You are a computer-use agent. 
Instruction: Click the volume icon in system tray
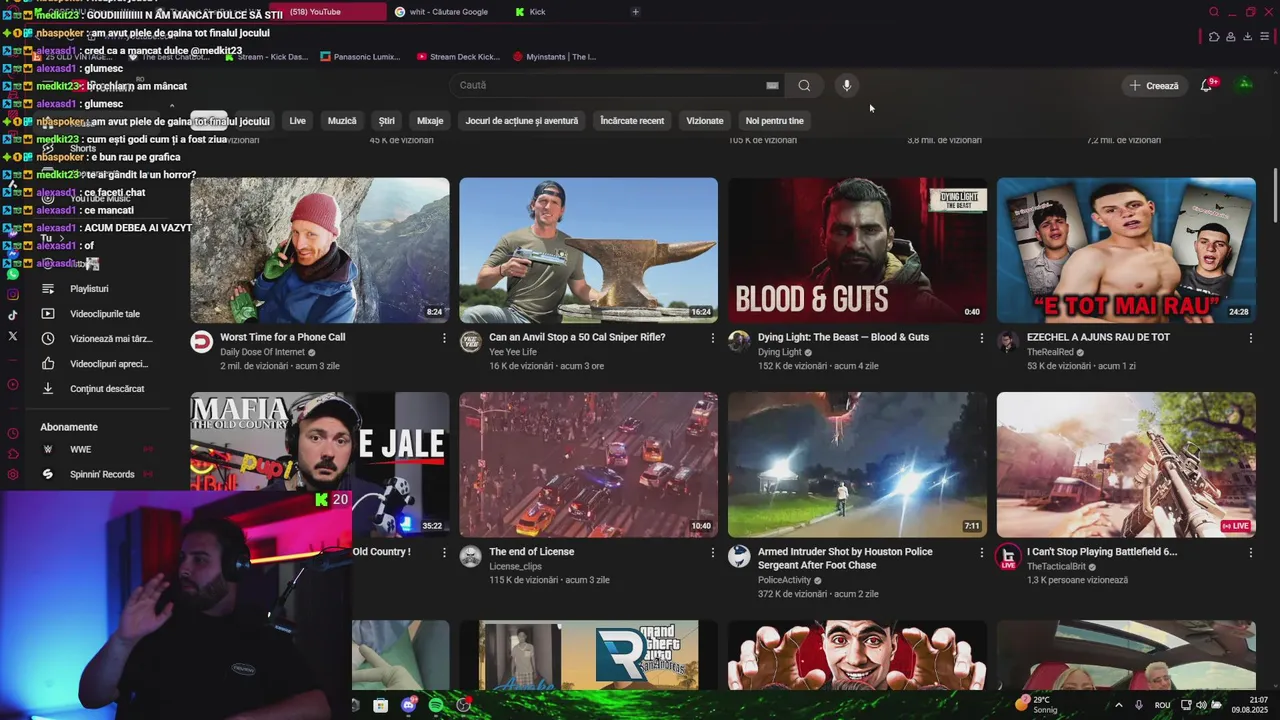click(1201, 705)
